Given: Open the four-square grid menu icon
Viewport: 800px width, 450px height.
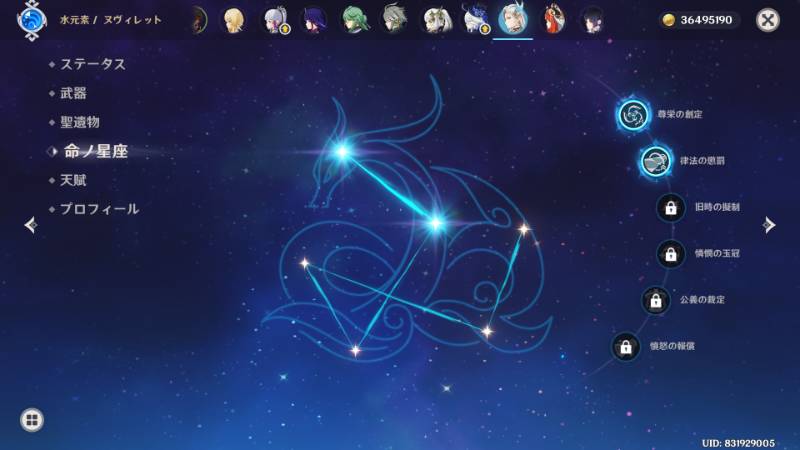Looking at the screenshot, I should [32, 420].
